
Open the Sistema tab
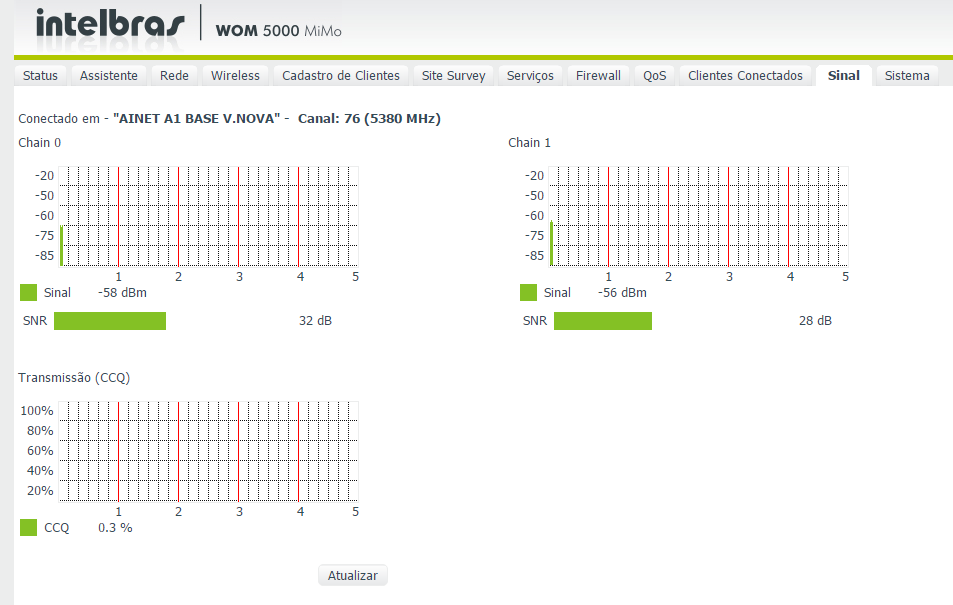(x=907, y=75)
